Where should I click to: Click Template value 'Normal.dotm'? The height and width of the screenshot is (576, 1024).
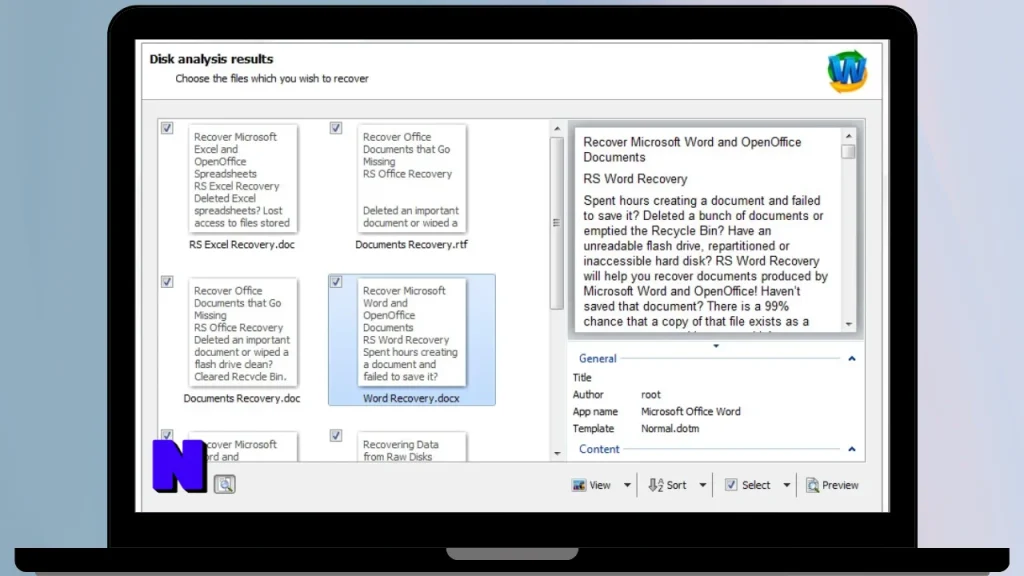[670, 428]
